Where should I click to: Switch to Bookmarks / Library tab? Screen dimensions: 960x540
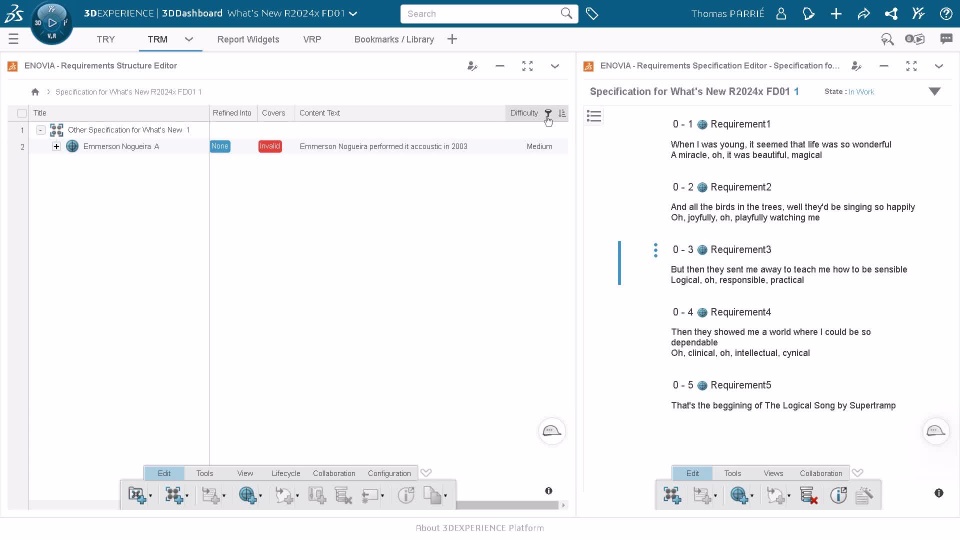[x=394, y=39]
